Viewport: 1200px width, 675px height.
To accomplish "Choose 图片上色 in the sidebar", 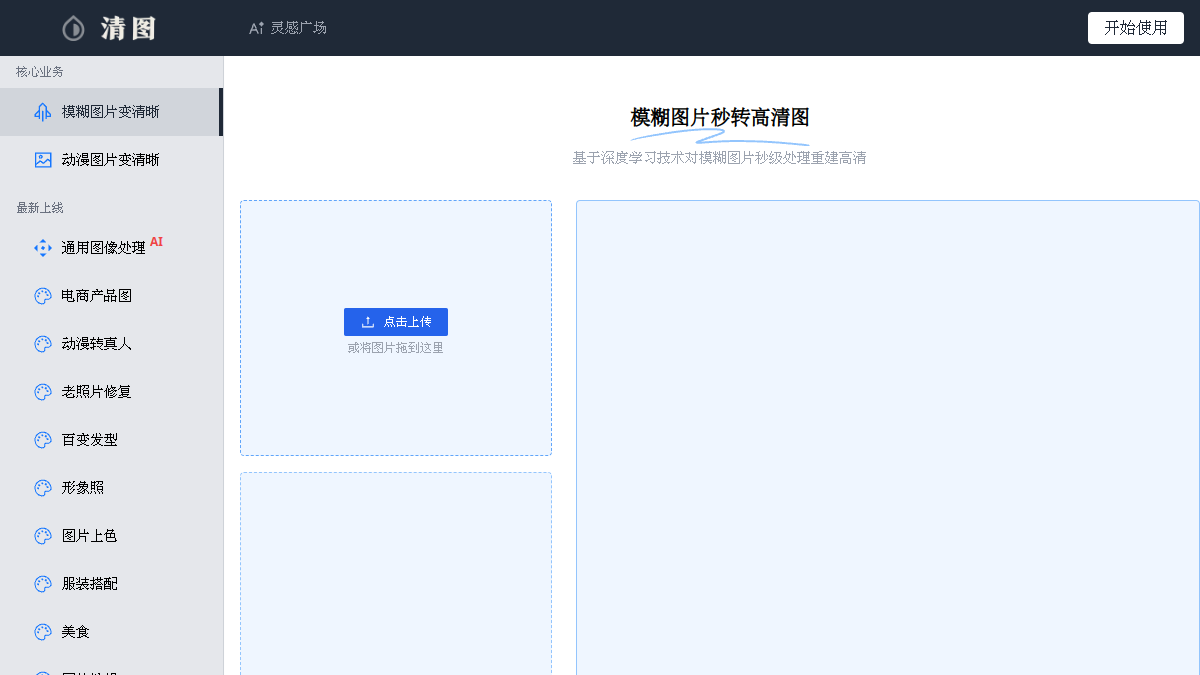I will click(110, 536).
